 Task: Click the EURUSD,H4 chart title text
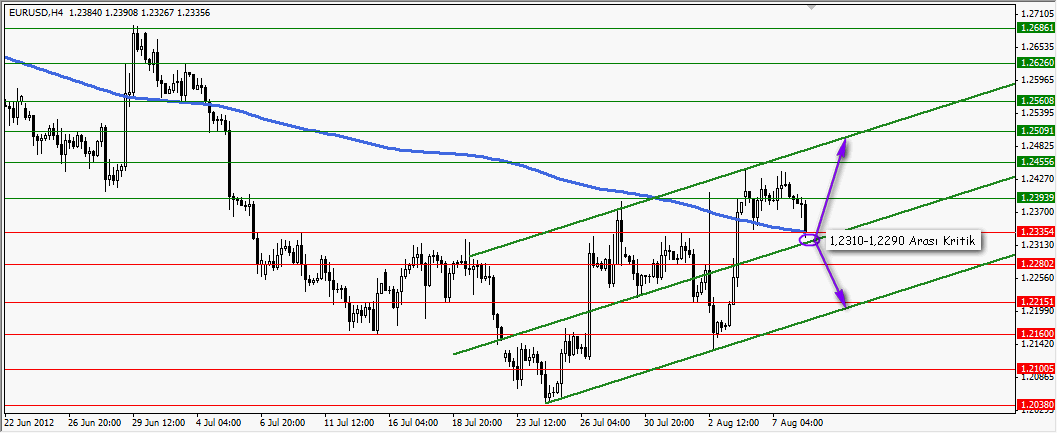[36, 13]
